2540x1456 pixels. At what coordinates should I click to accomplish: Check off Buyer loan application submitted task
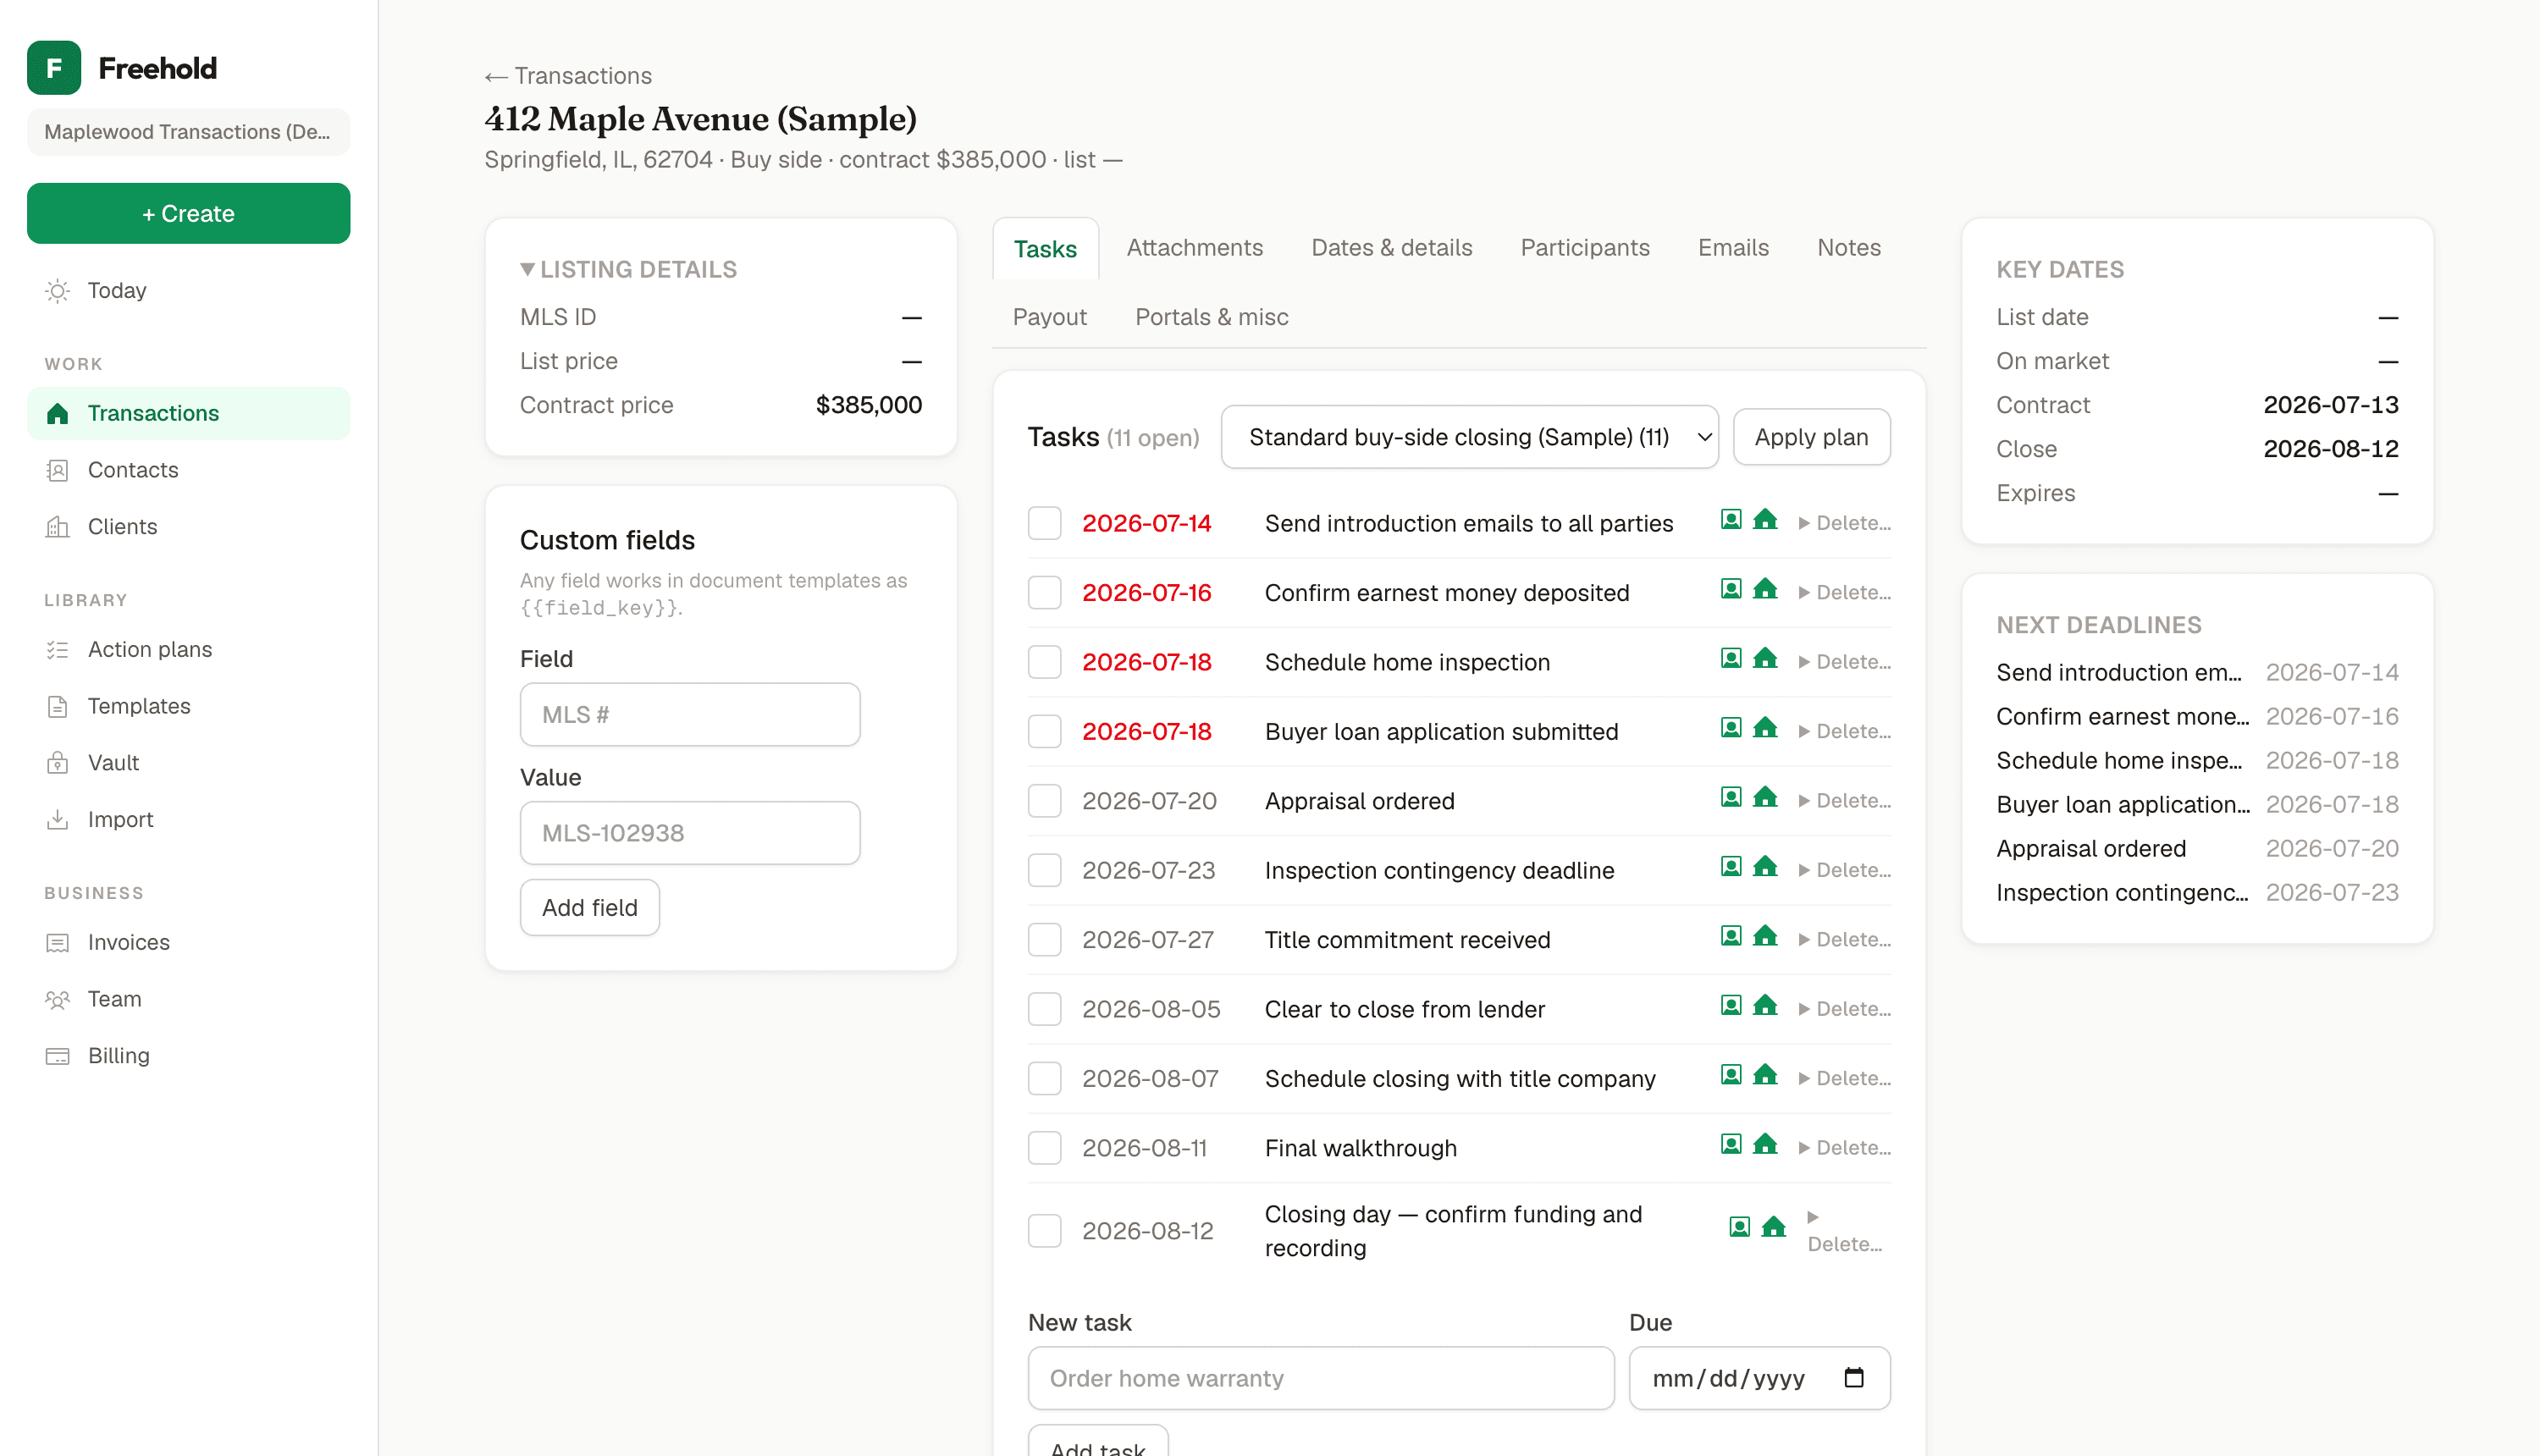pyautogui.click(x=1045, y=732)
